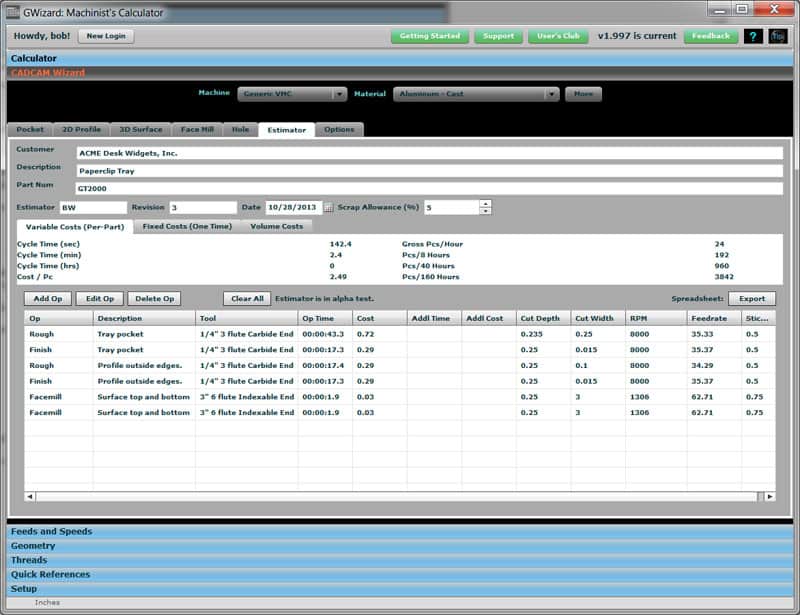This screenshot has width=800, height=615.
Task: Switch to the Options tab
Action: pyautogui.click(x=341, y=129)
